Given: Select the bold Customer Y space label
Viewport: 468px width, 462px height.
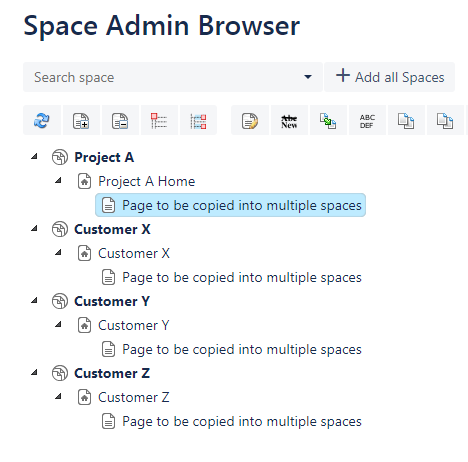Looking at the screenshot, I should pyautogui.click(x=112, y=301).
